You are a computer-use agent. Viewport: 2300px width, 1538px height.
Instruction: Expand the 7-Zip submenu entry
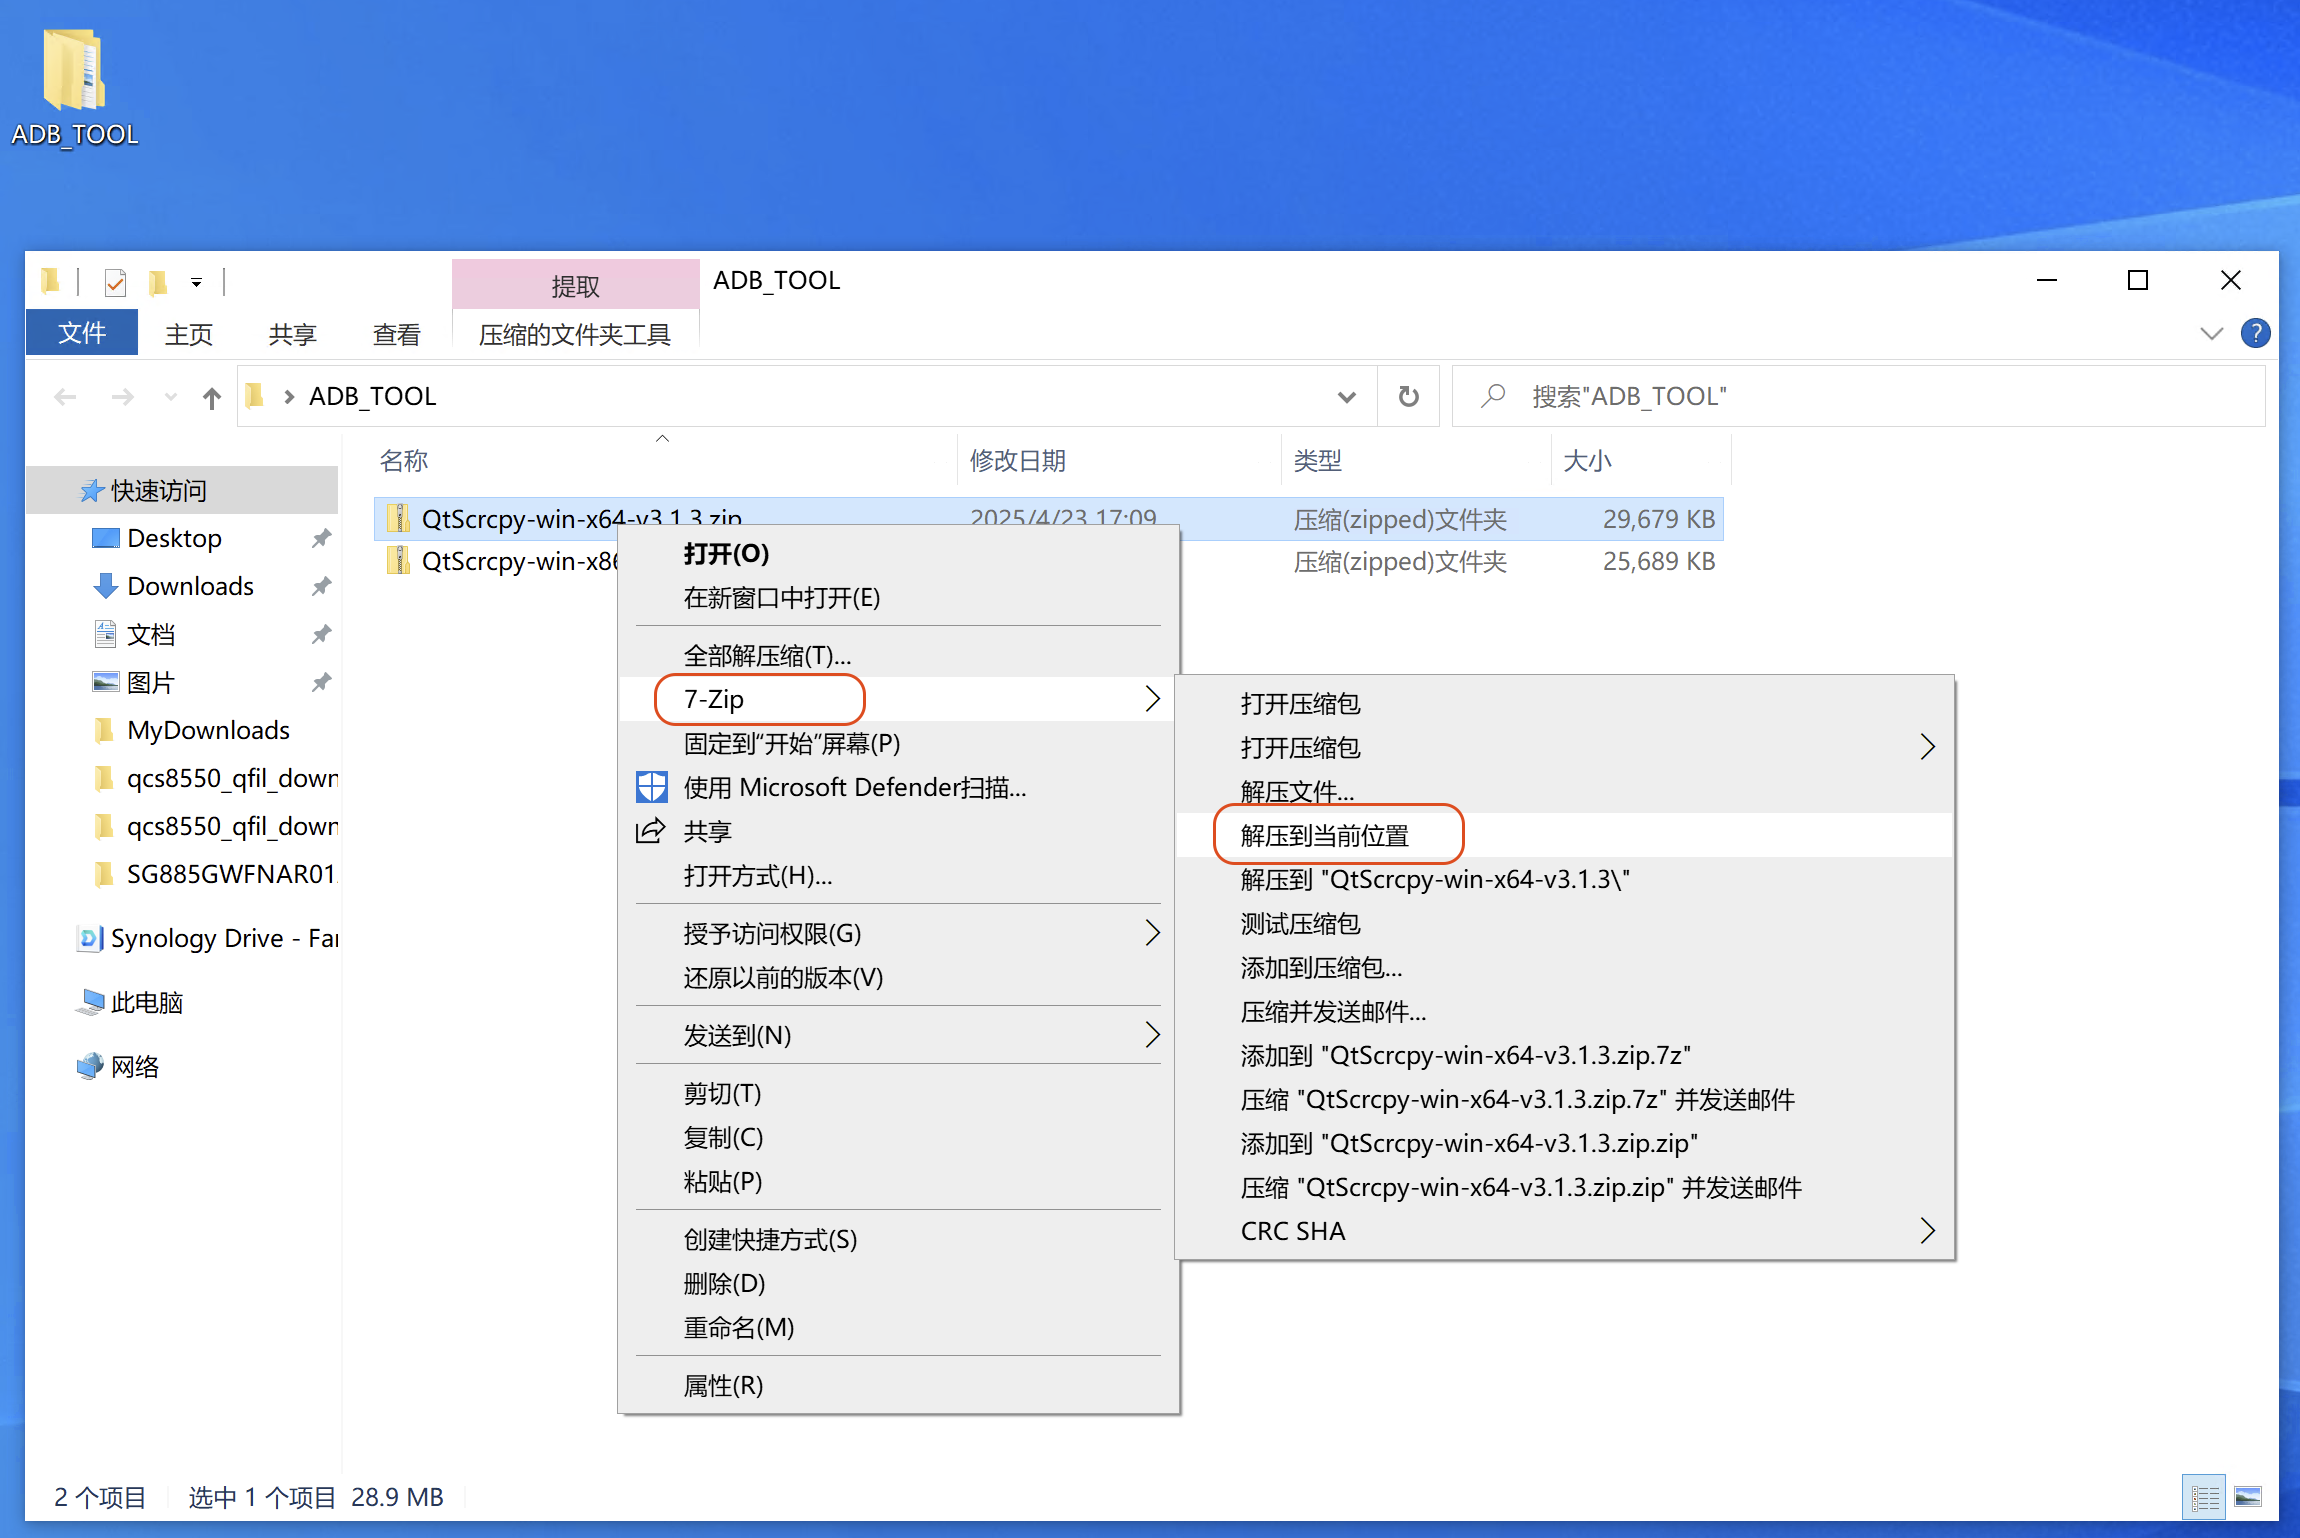click(x=898, y=699)
